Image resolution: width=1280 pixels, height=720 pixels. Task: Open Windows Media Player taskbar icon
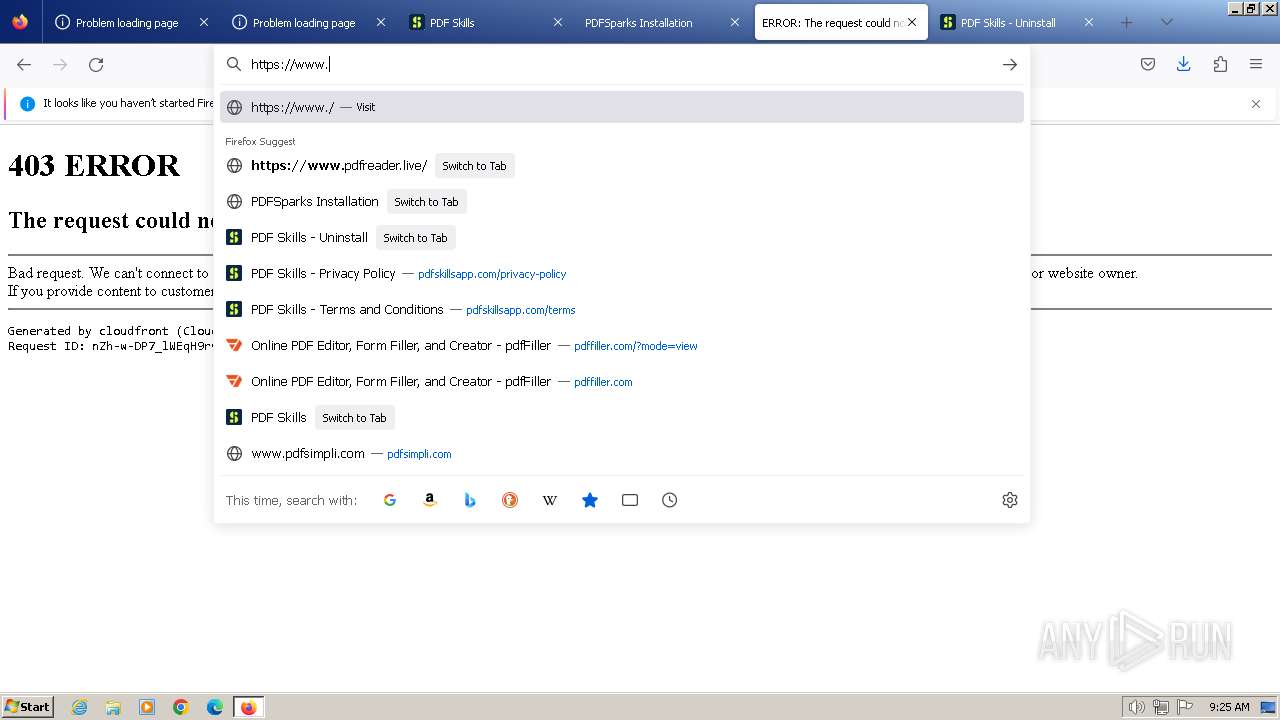tap(147, 707)
